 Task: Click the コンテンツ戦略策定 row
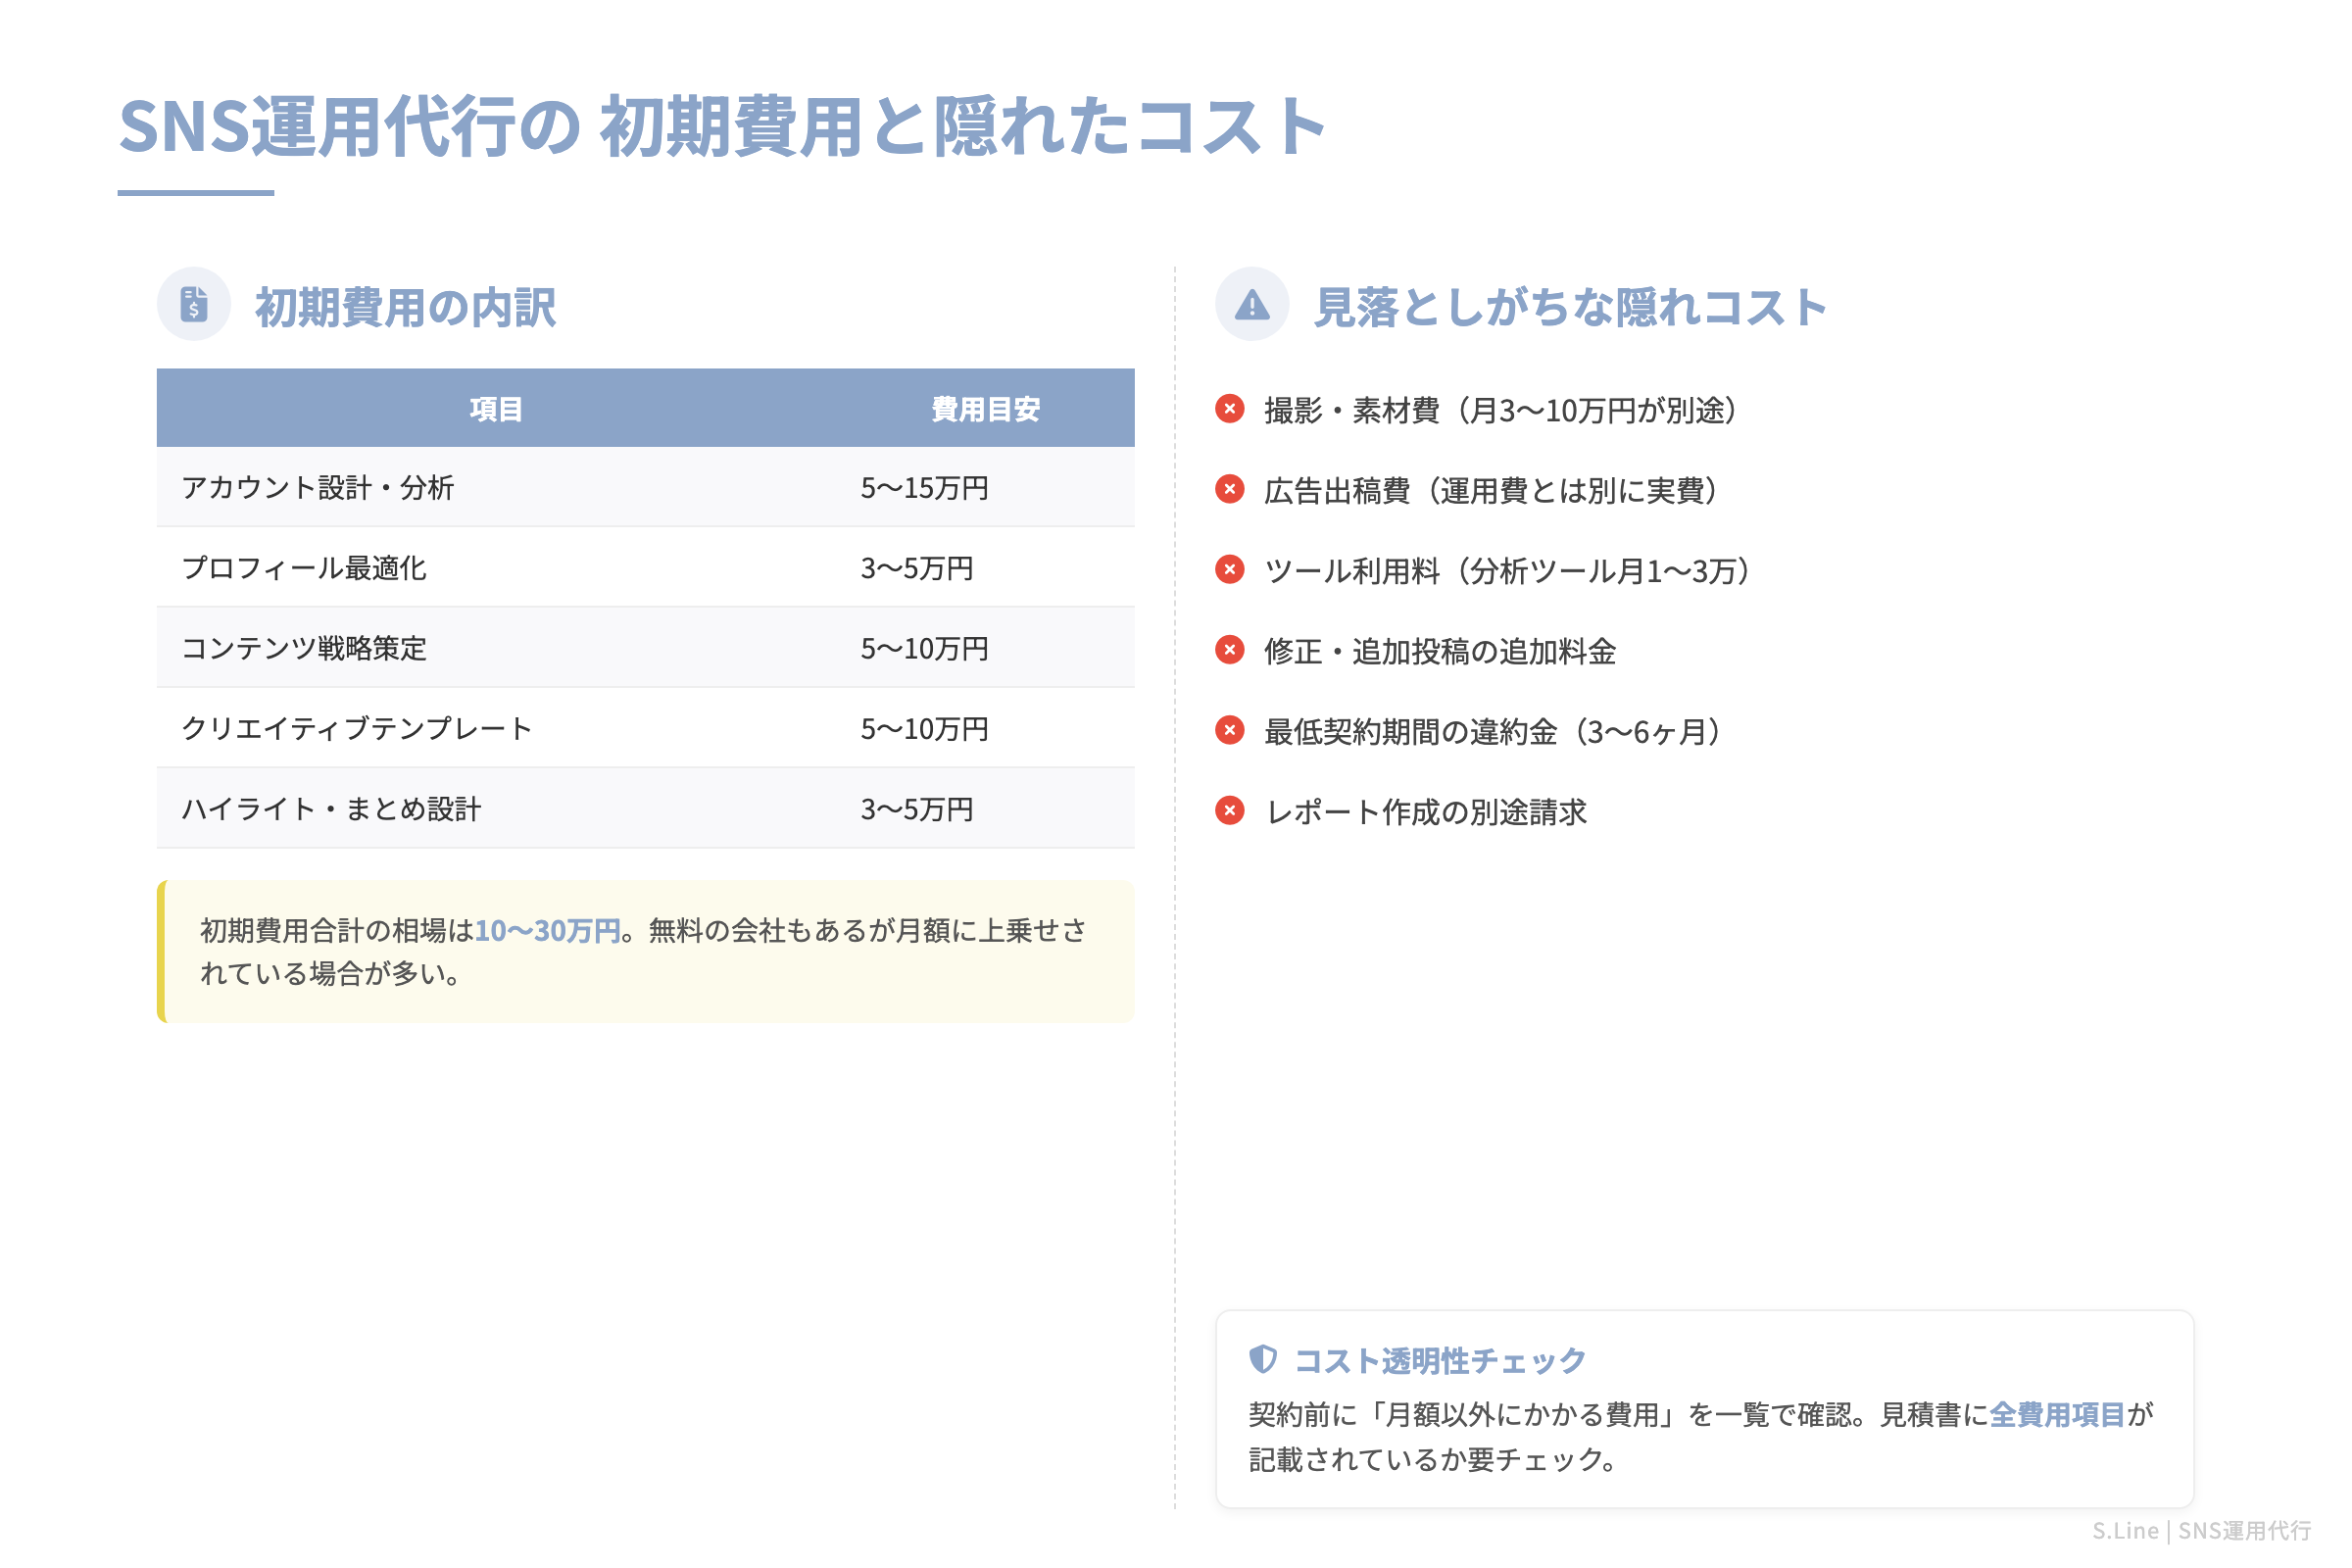(645, 648)
